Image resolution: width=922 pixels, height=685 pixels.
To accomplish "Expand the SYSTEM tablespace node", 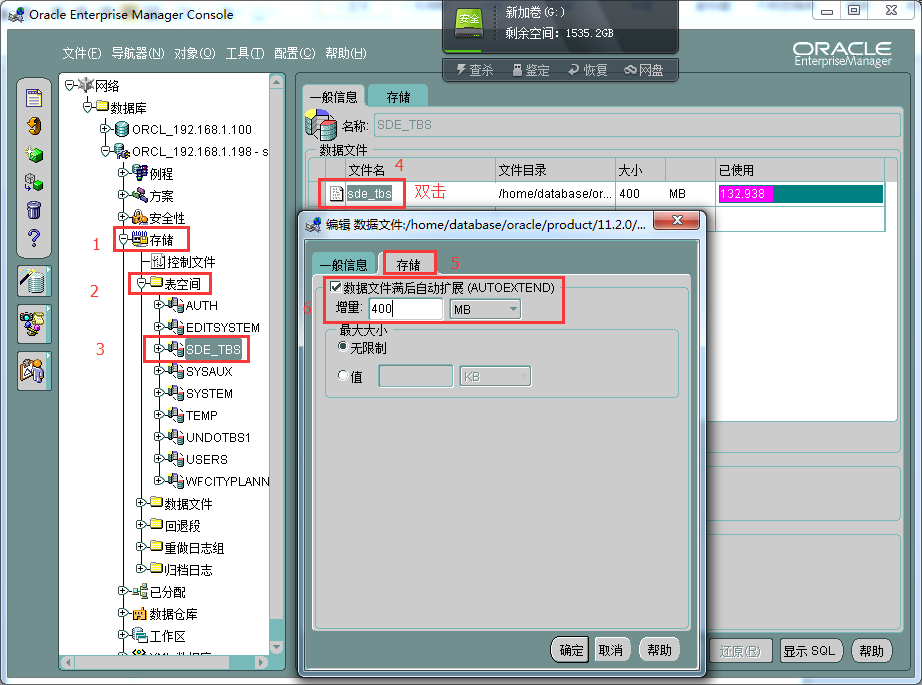I will [158, 393].
